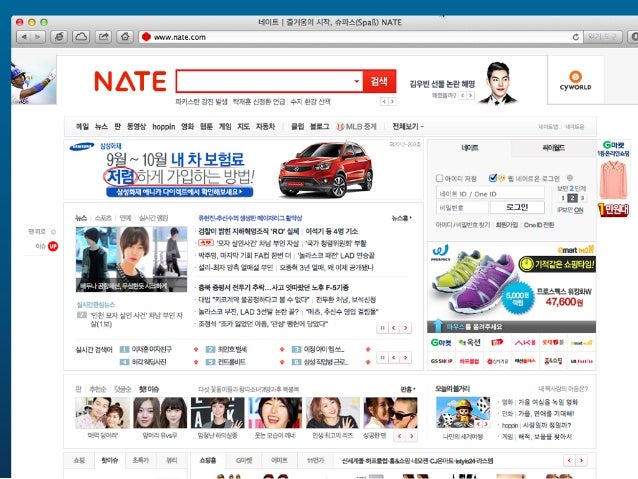
Task: Select security level 2
Action: [x=572, y=198]
